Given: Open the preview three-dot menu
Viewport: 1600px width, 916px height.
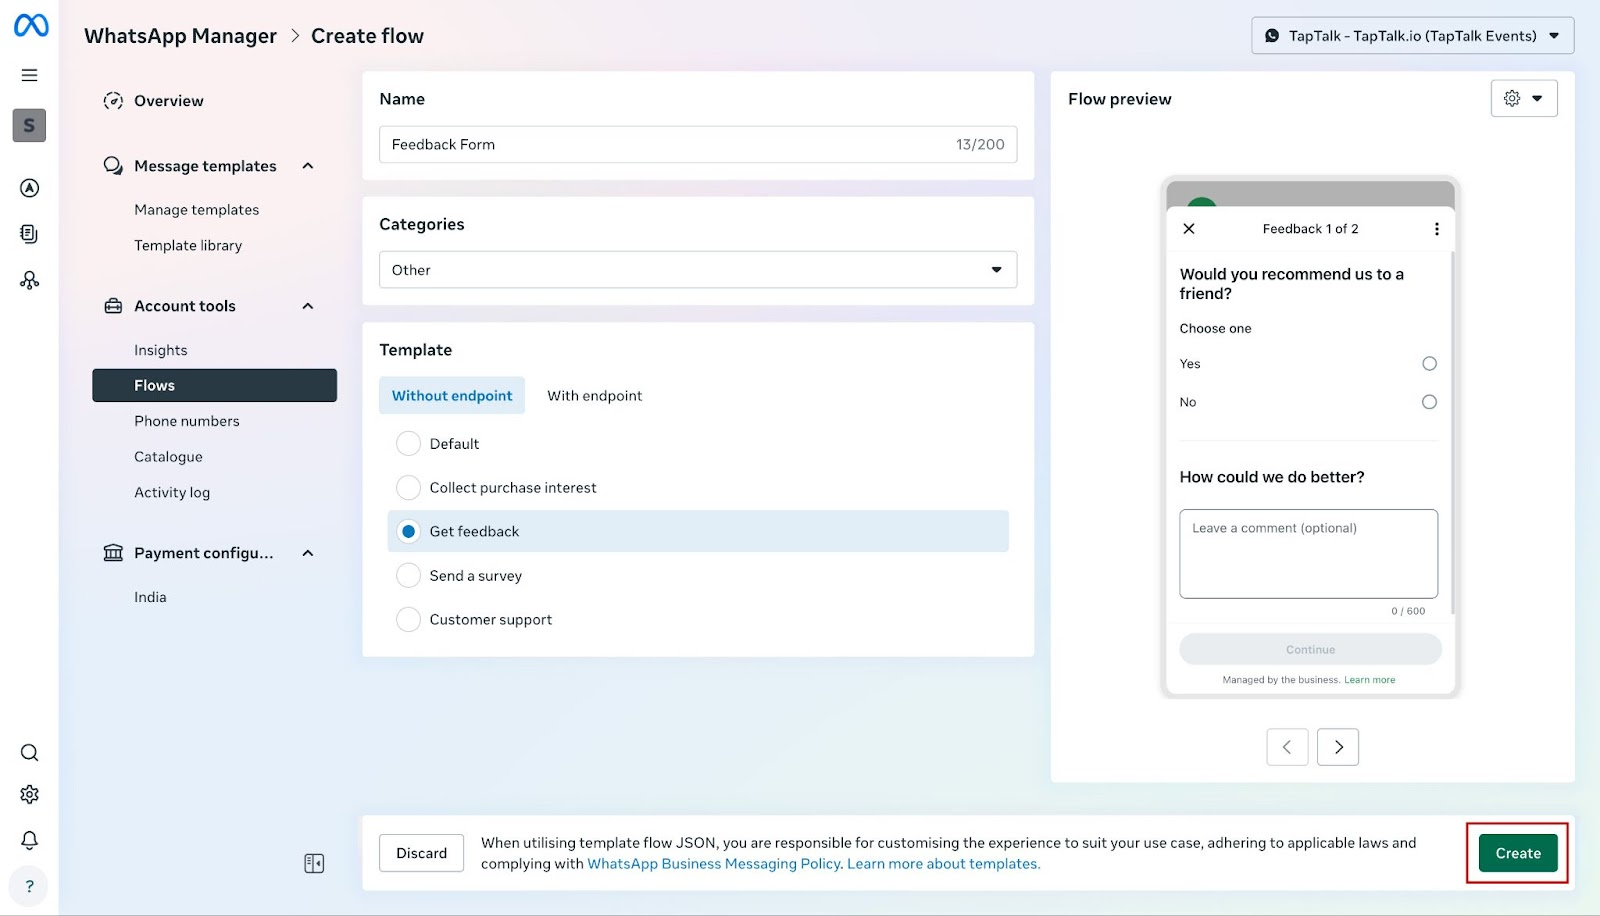Looking at the screenshot, I should pos(1437,229).
